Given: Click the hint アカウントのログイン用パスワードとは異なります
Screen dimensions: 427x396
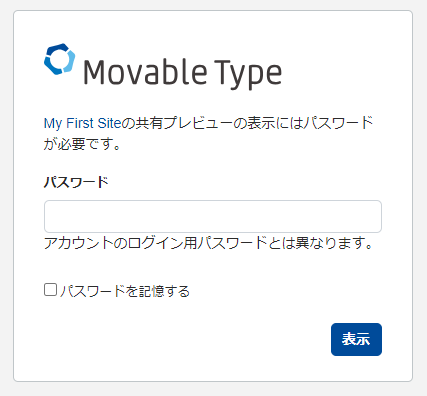Looking at the screenshot, I should point(208,243).
